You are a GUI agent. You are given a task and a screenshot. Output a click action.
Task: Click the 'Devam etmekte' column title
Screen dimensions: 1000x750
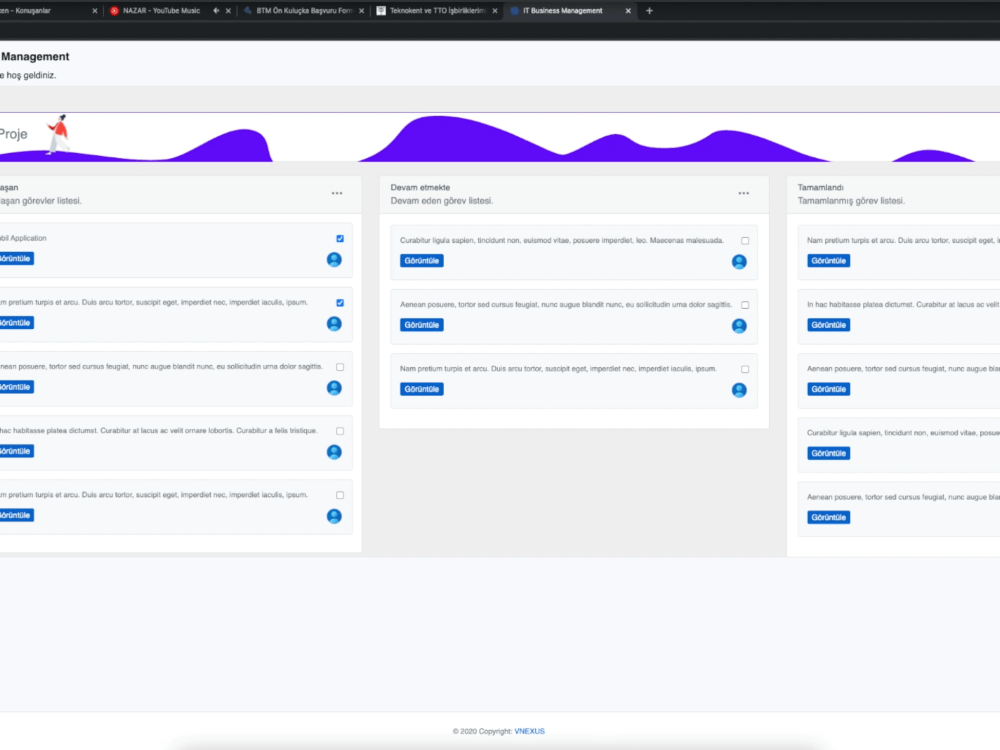coord(420,188)
